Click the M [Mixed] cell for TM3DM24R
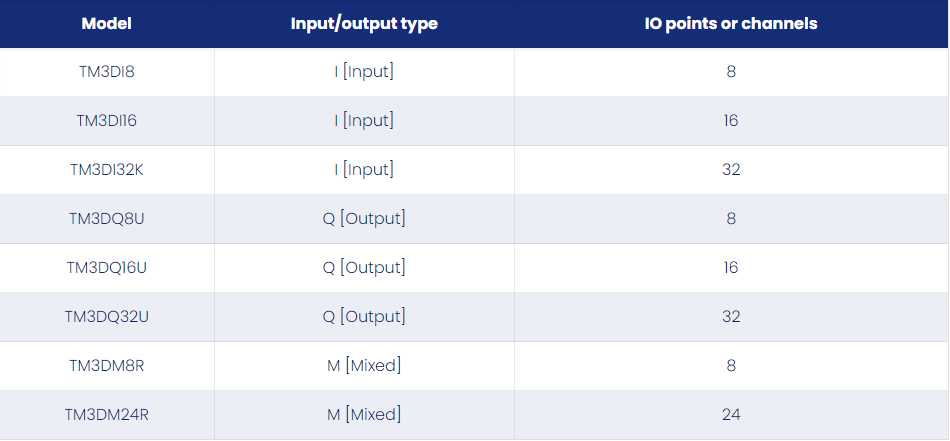The height and width of the screenshot is (441, 950). pos(364,415)
